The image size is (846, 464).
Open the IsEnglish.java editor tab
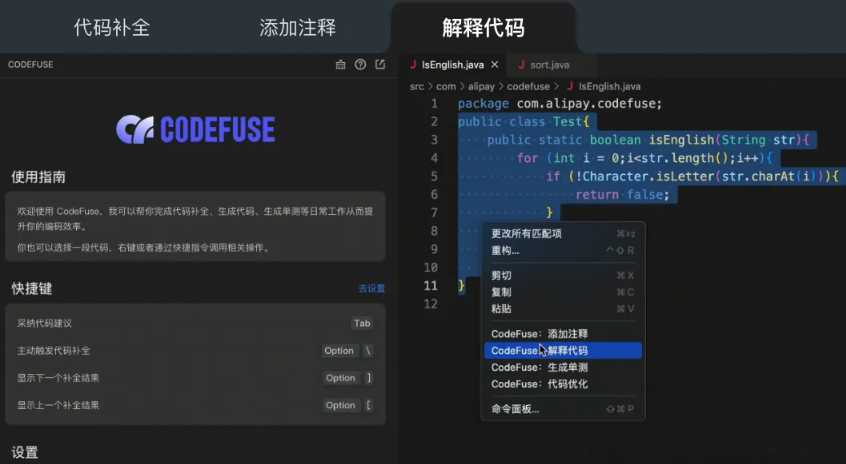tap(452, 65)
